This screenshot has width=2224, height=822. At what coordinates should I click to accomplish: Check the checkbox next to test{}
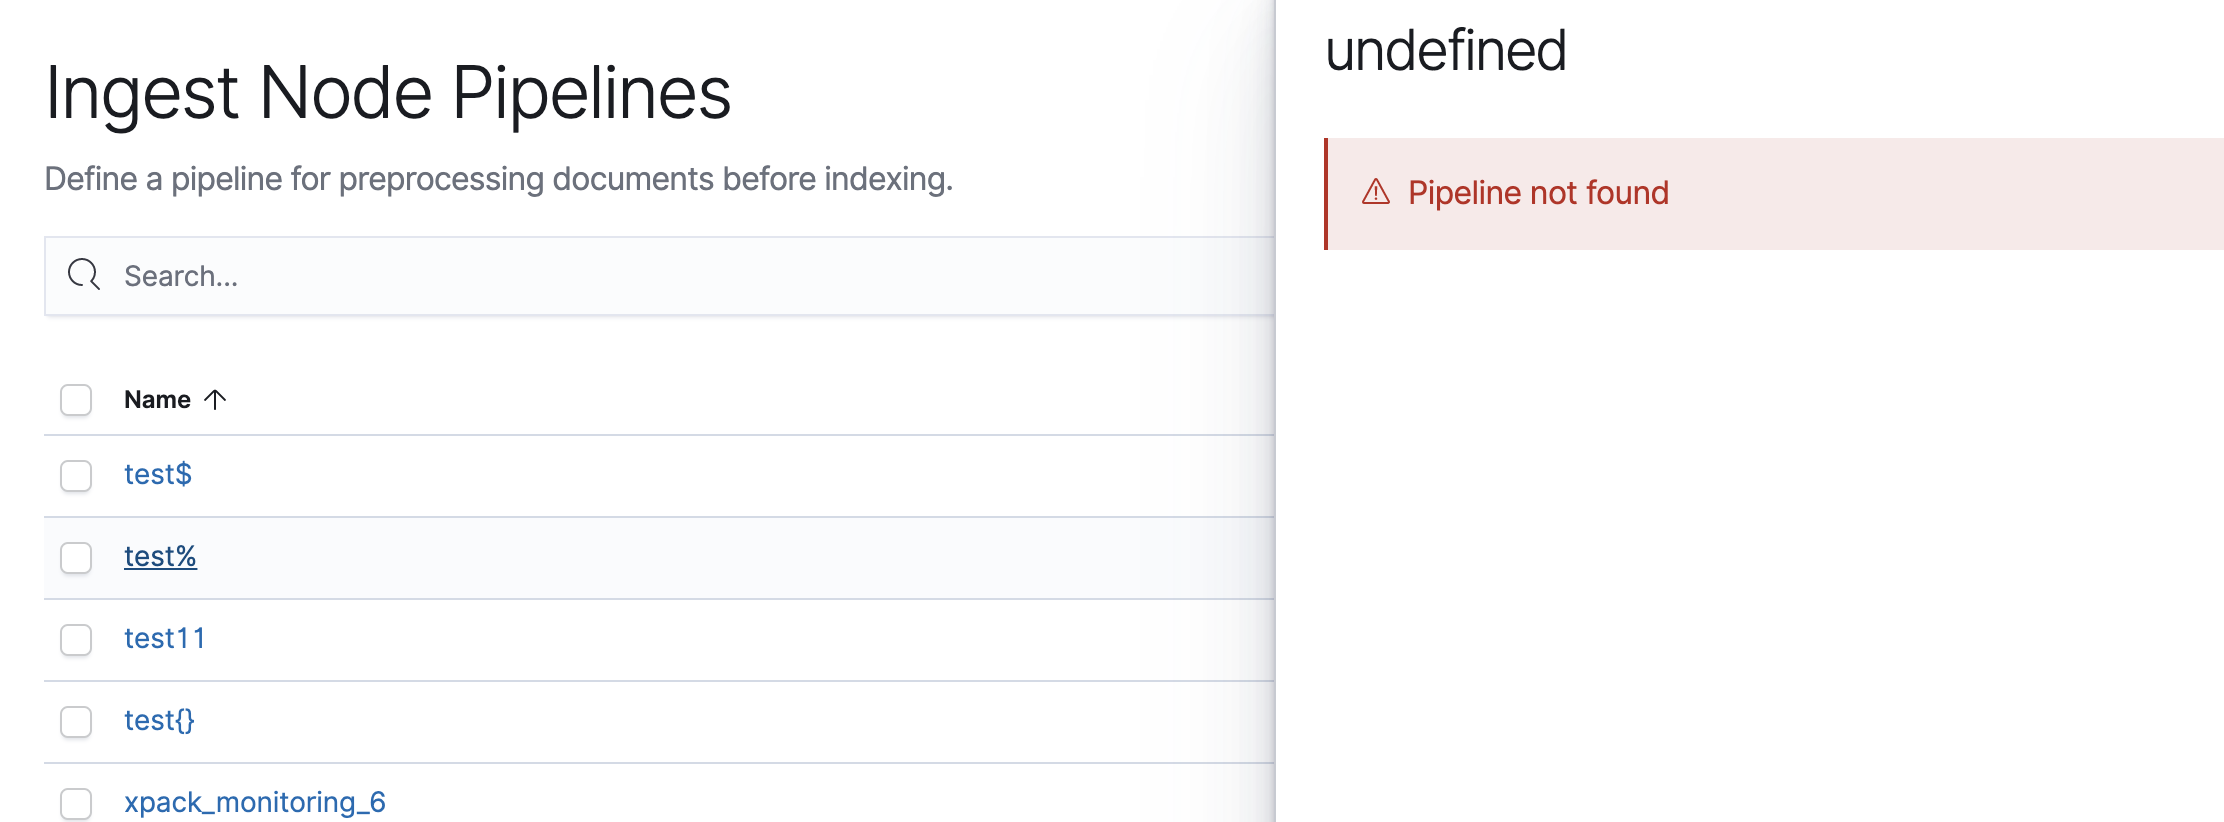[x=75, y=719]
